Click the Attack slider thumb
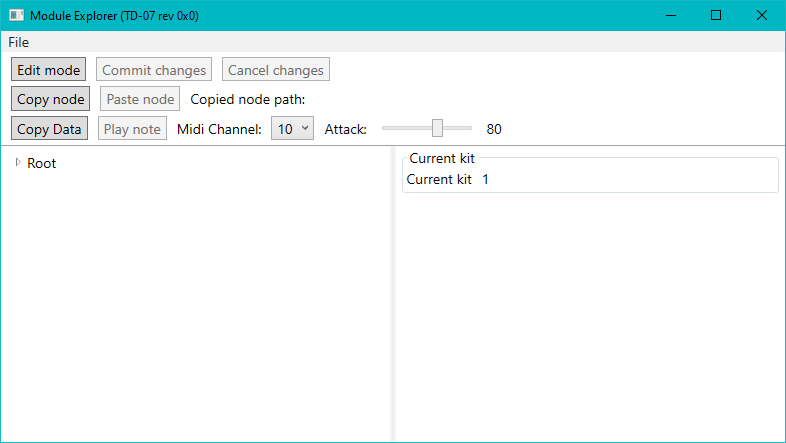Viewport: 786px width, 443px height. [x=437, y=128]
